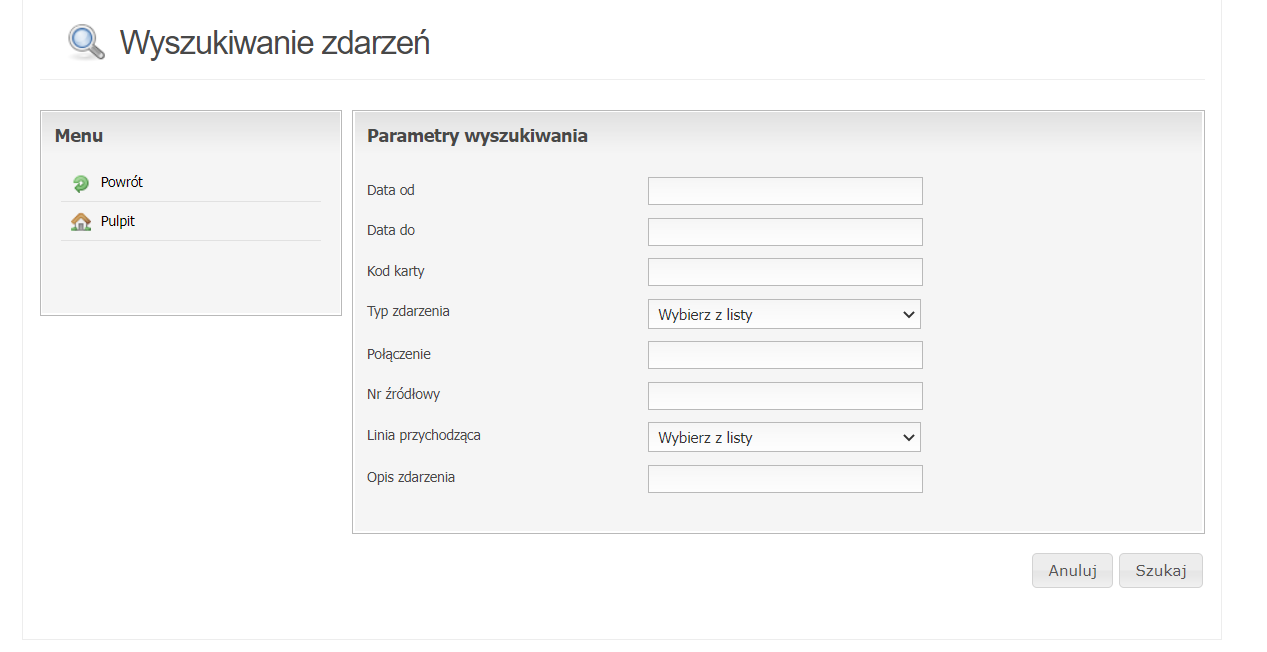Focus the Nr źródłowy text field
This screenshot has height=652, width=1267.
(785, 396)
